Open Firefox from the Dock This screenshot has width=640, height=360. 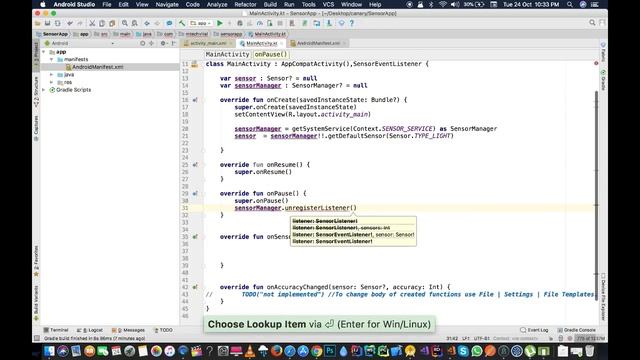click(276, 351)
